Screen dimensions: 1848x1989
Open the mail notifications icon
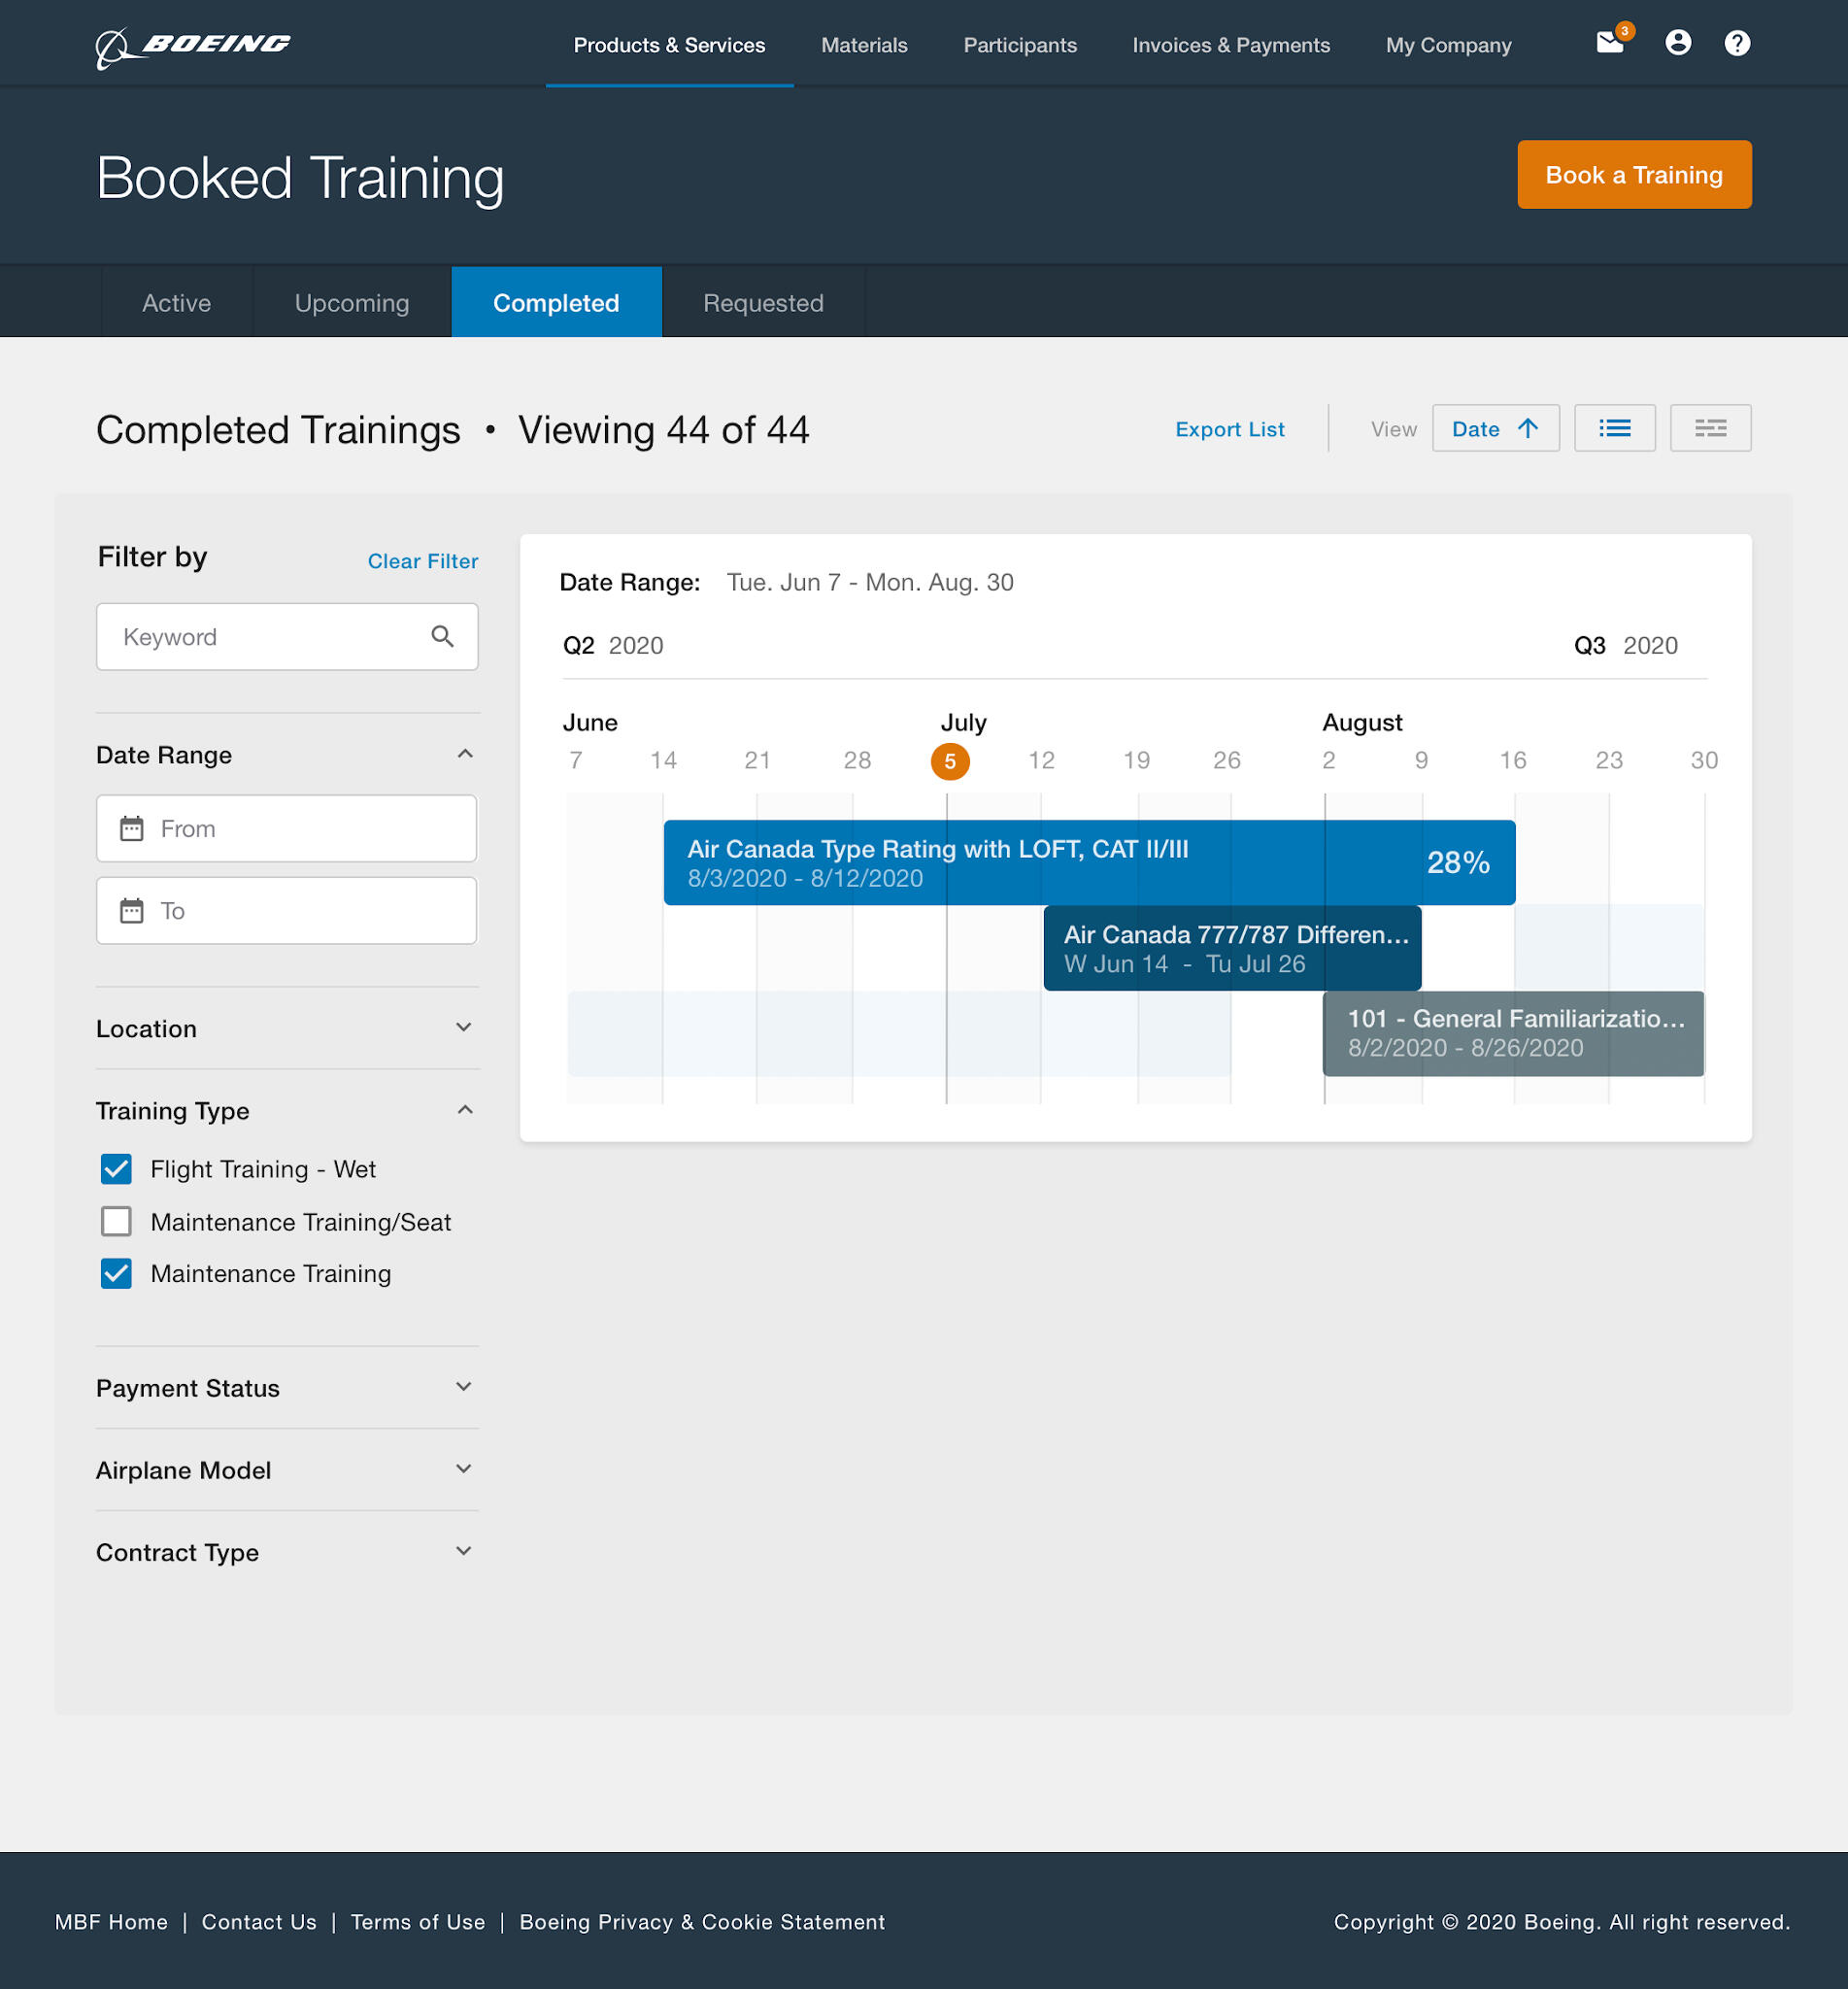pyautogui.click(x=1611, y=42)
